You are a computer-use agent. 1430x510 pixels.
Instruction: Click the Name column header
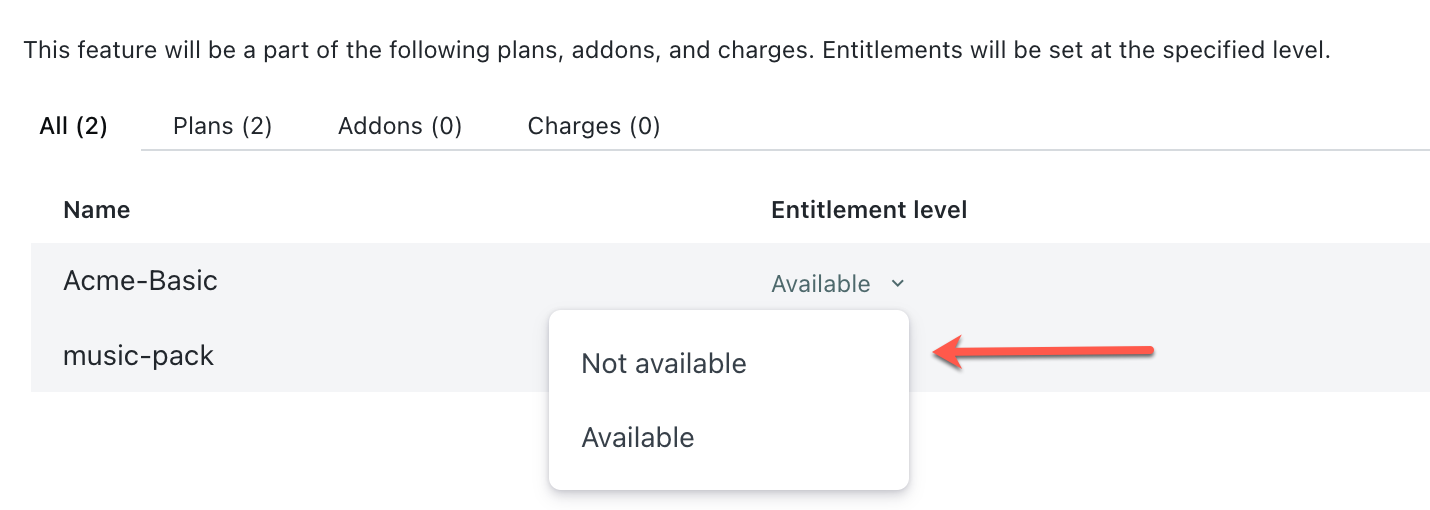click(x=97, y=210)
